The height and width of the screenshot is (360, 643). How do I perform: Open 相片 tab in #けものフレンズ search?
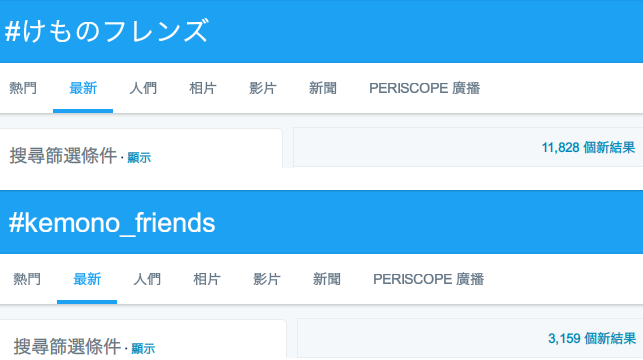pyautogui.click(x=203, y=88)
